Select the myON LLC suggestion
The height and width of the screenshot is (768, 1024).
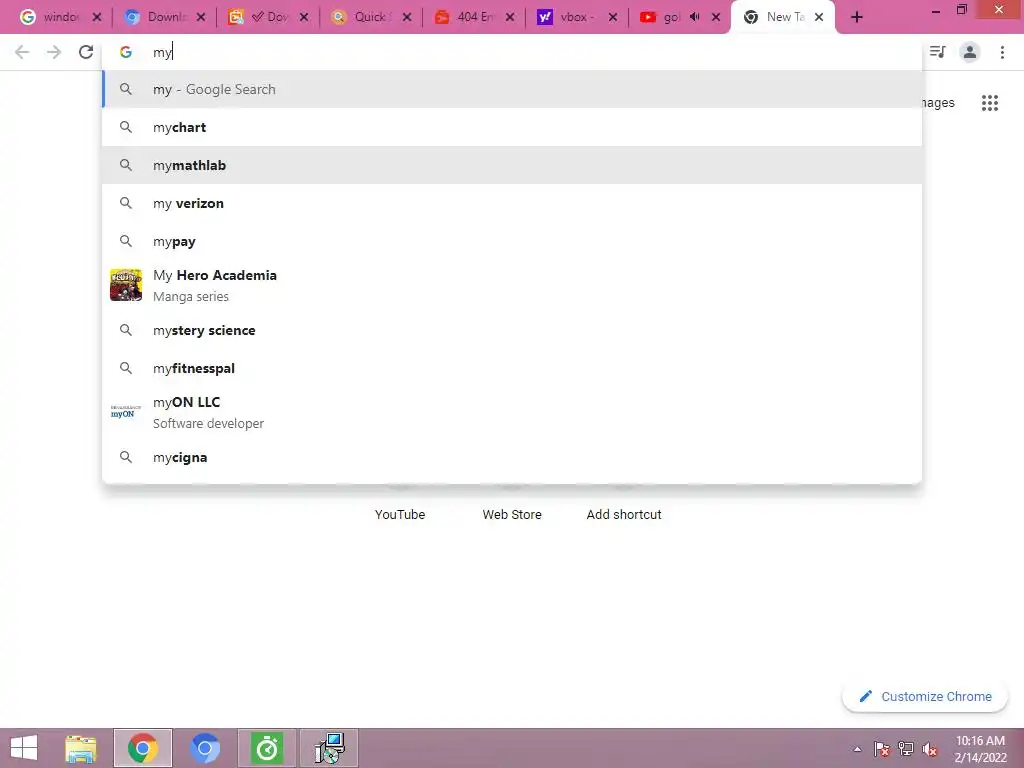(512, 412)
